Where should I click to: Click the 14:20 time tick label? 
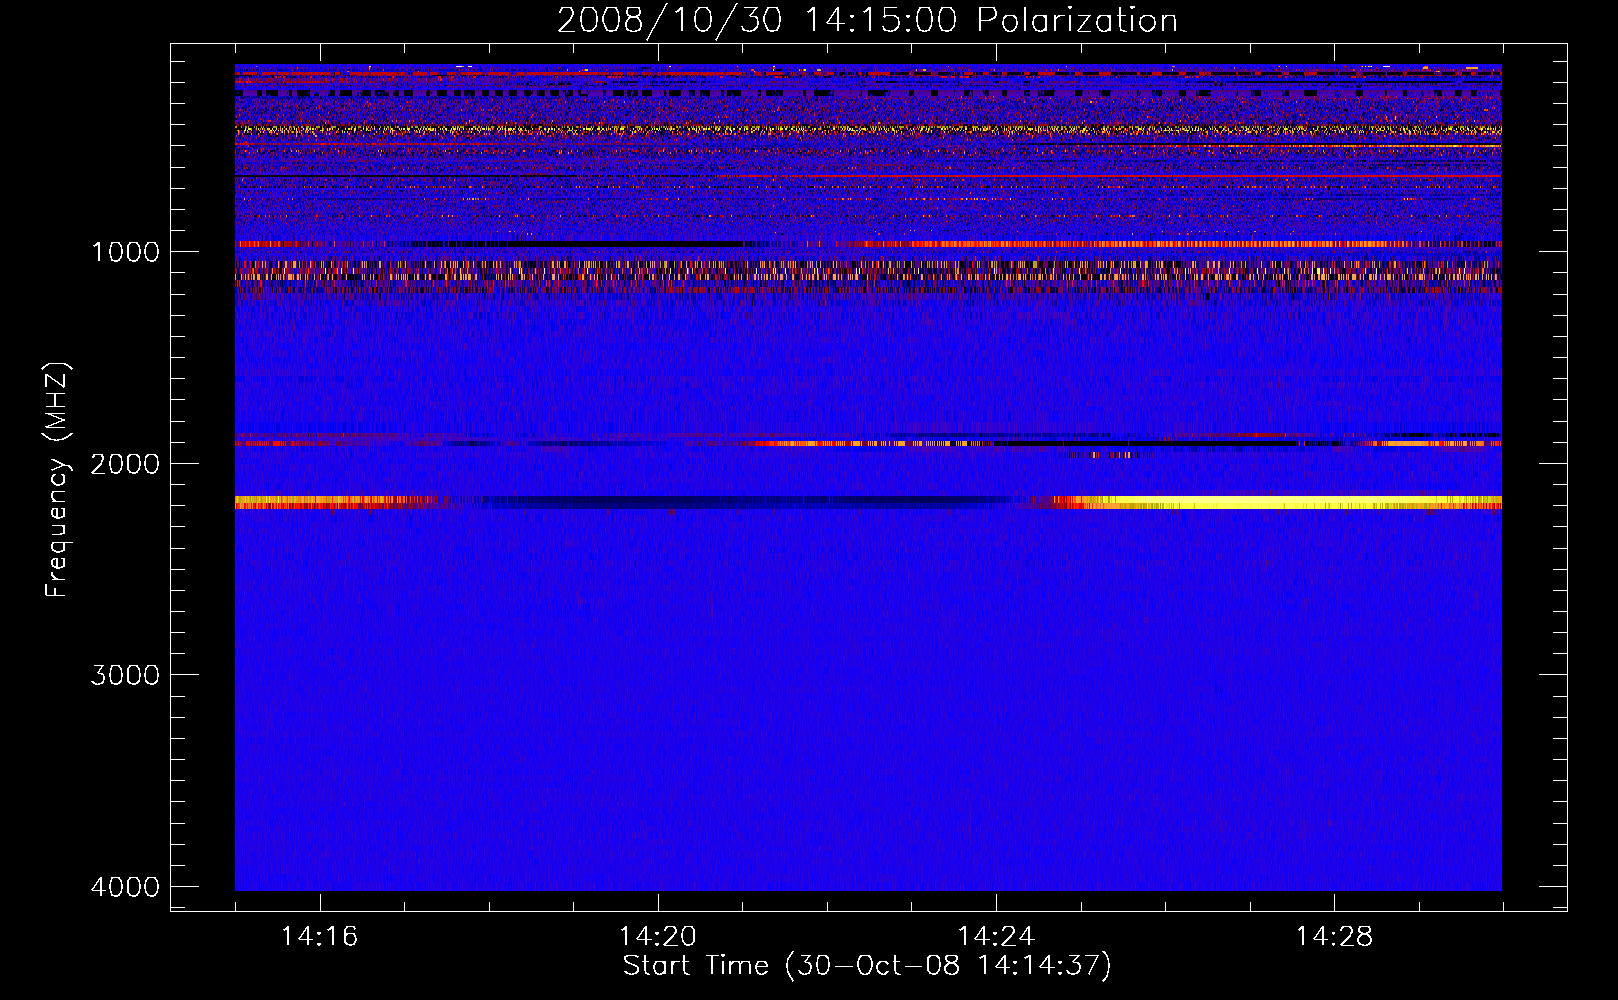(657, 937)
